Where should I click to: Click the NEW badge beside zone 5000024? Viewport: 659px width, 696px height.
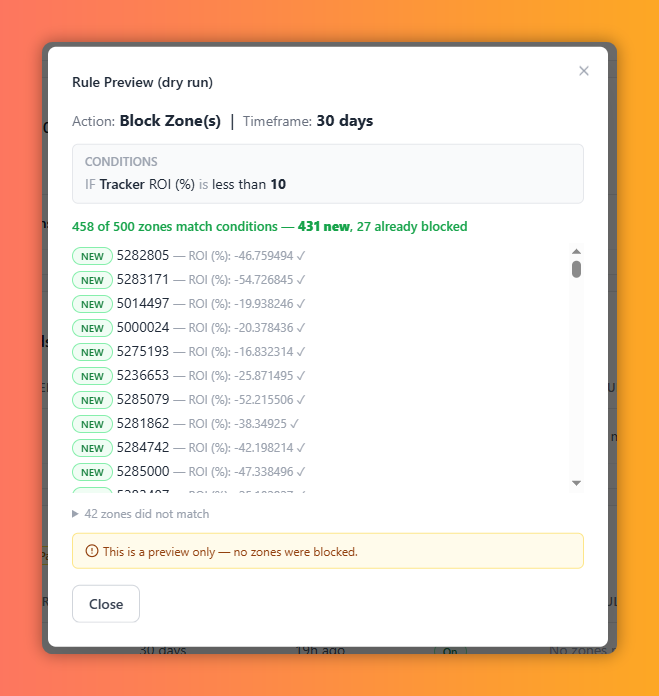click(x=92, y=328)
